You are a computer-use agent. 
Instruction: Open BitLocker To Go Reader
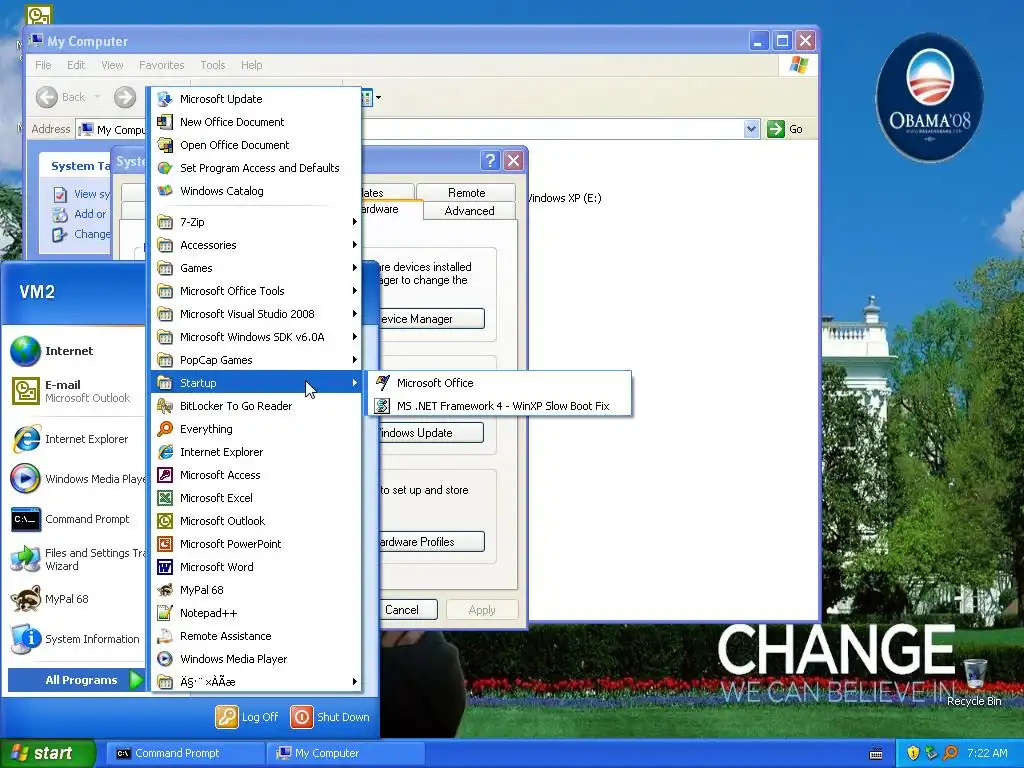pyautogui.click(x=256, y=406)
